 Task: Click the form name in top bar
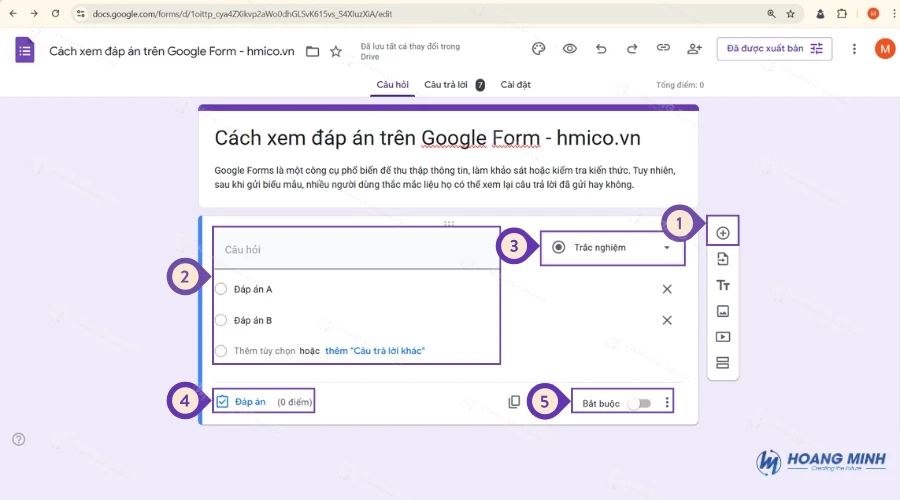click(172, 51)
